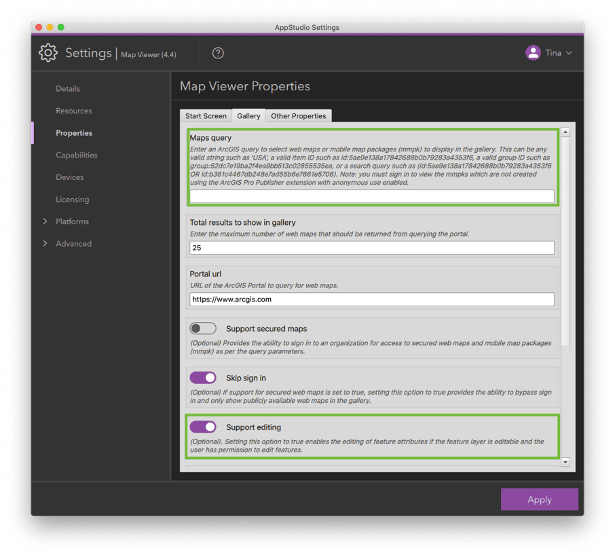The image size is (616, 558).
Task: Click the Skip sign in label
Action: click(x=246, y=378)
